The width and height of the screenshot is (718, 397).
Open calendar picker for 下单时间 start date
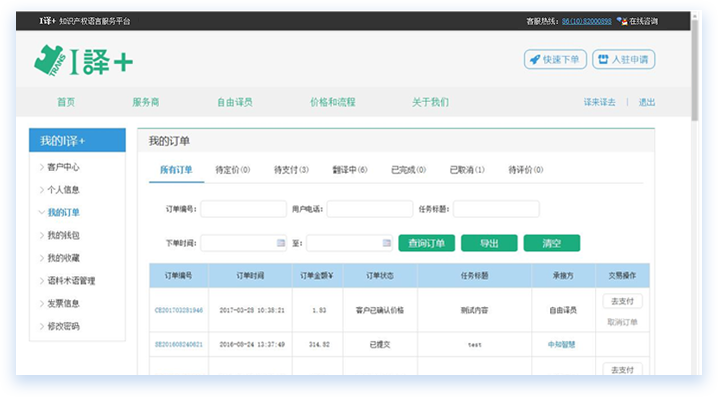281,243
